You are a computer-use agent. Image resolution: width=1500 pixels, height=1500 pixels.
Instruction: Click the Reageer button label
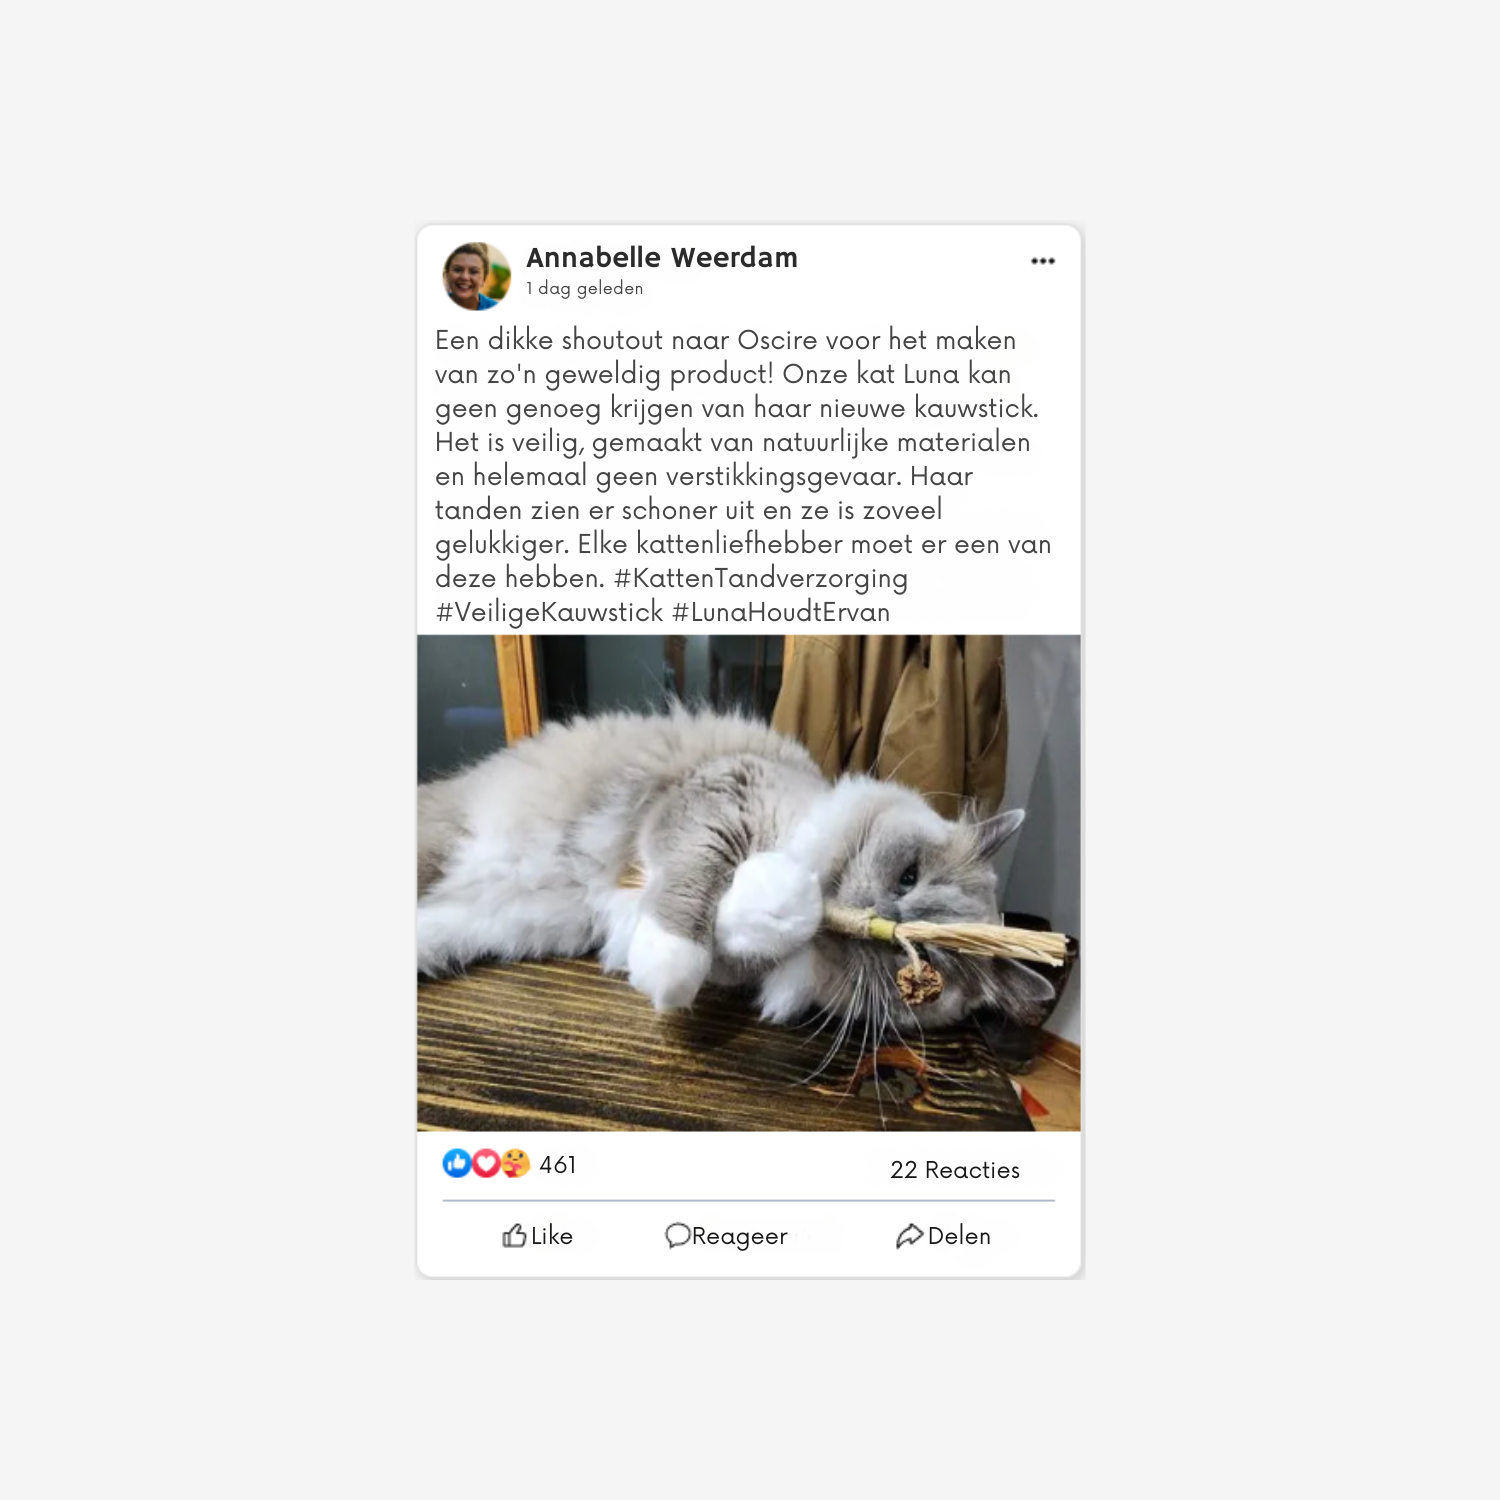point(740,1237)
